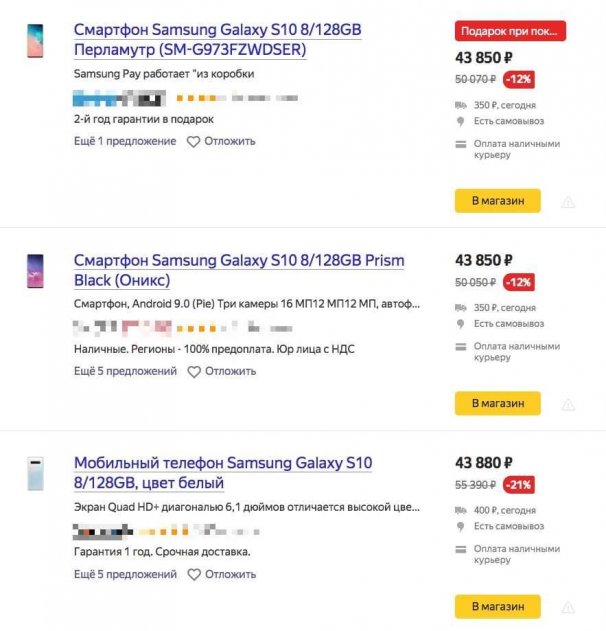Viewport: 606px width, 631px height.
Task: Expand 'Ещё 5 предложений' under the Prism Black phone
Action: point(125,371)
